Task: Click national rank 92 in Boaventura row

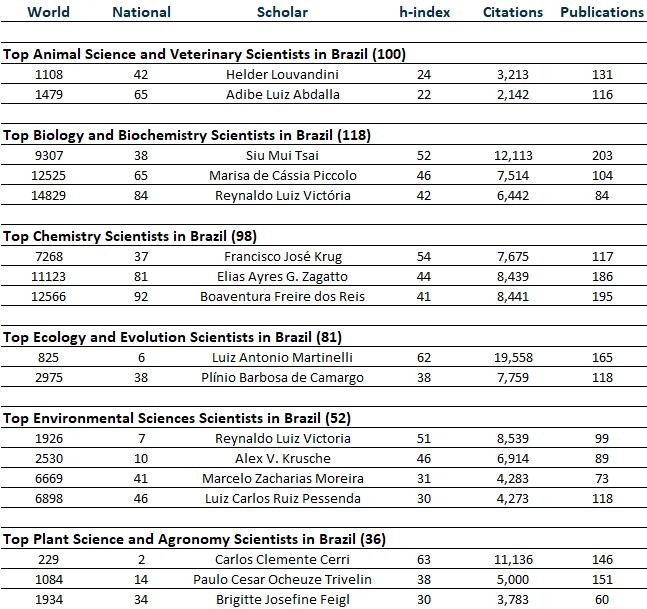Action: pos(141,297)
